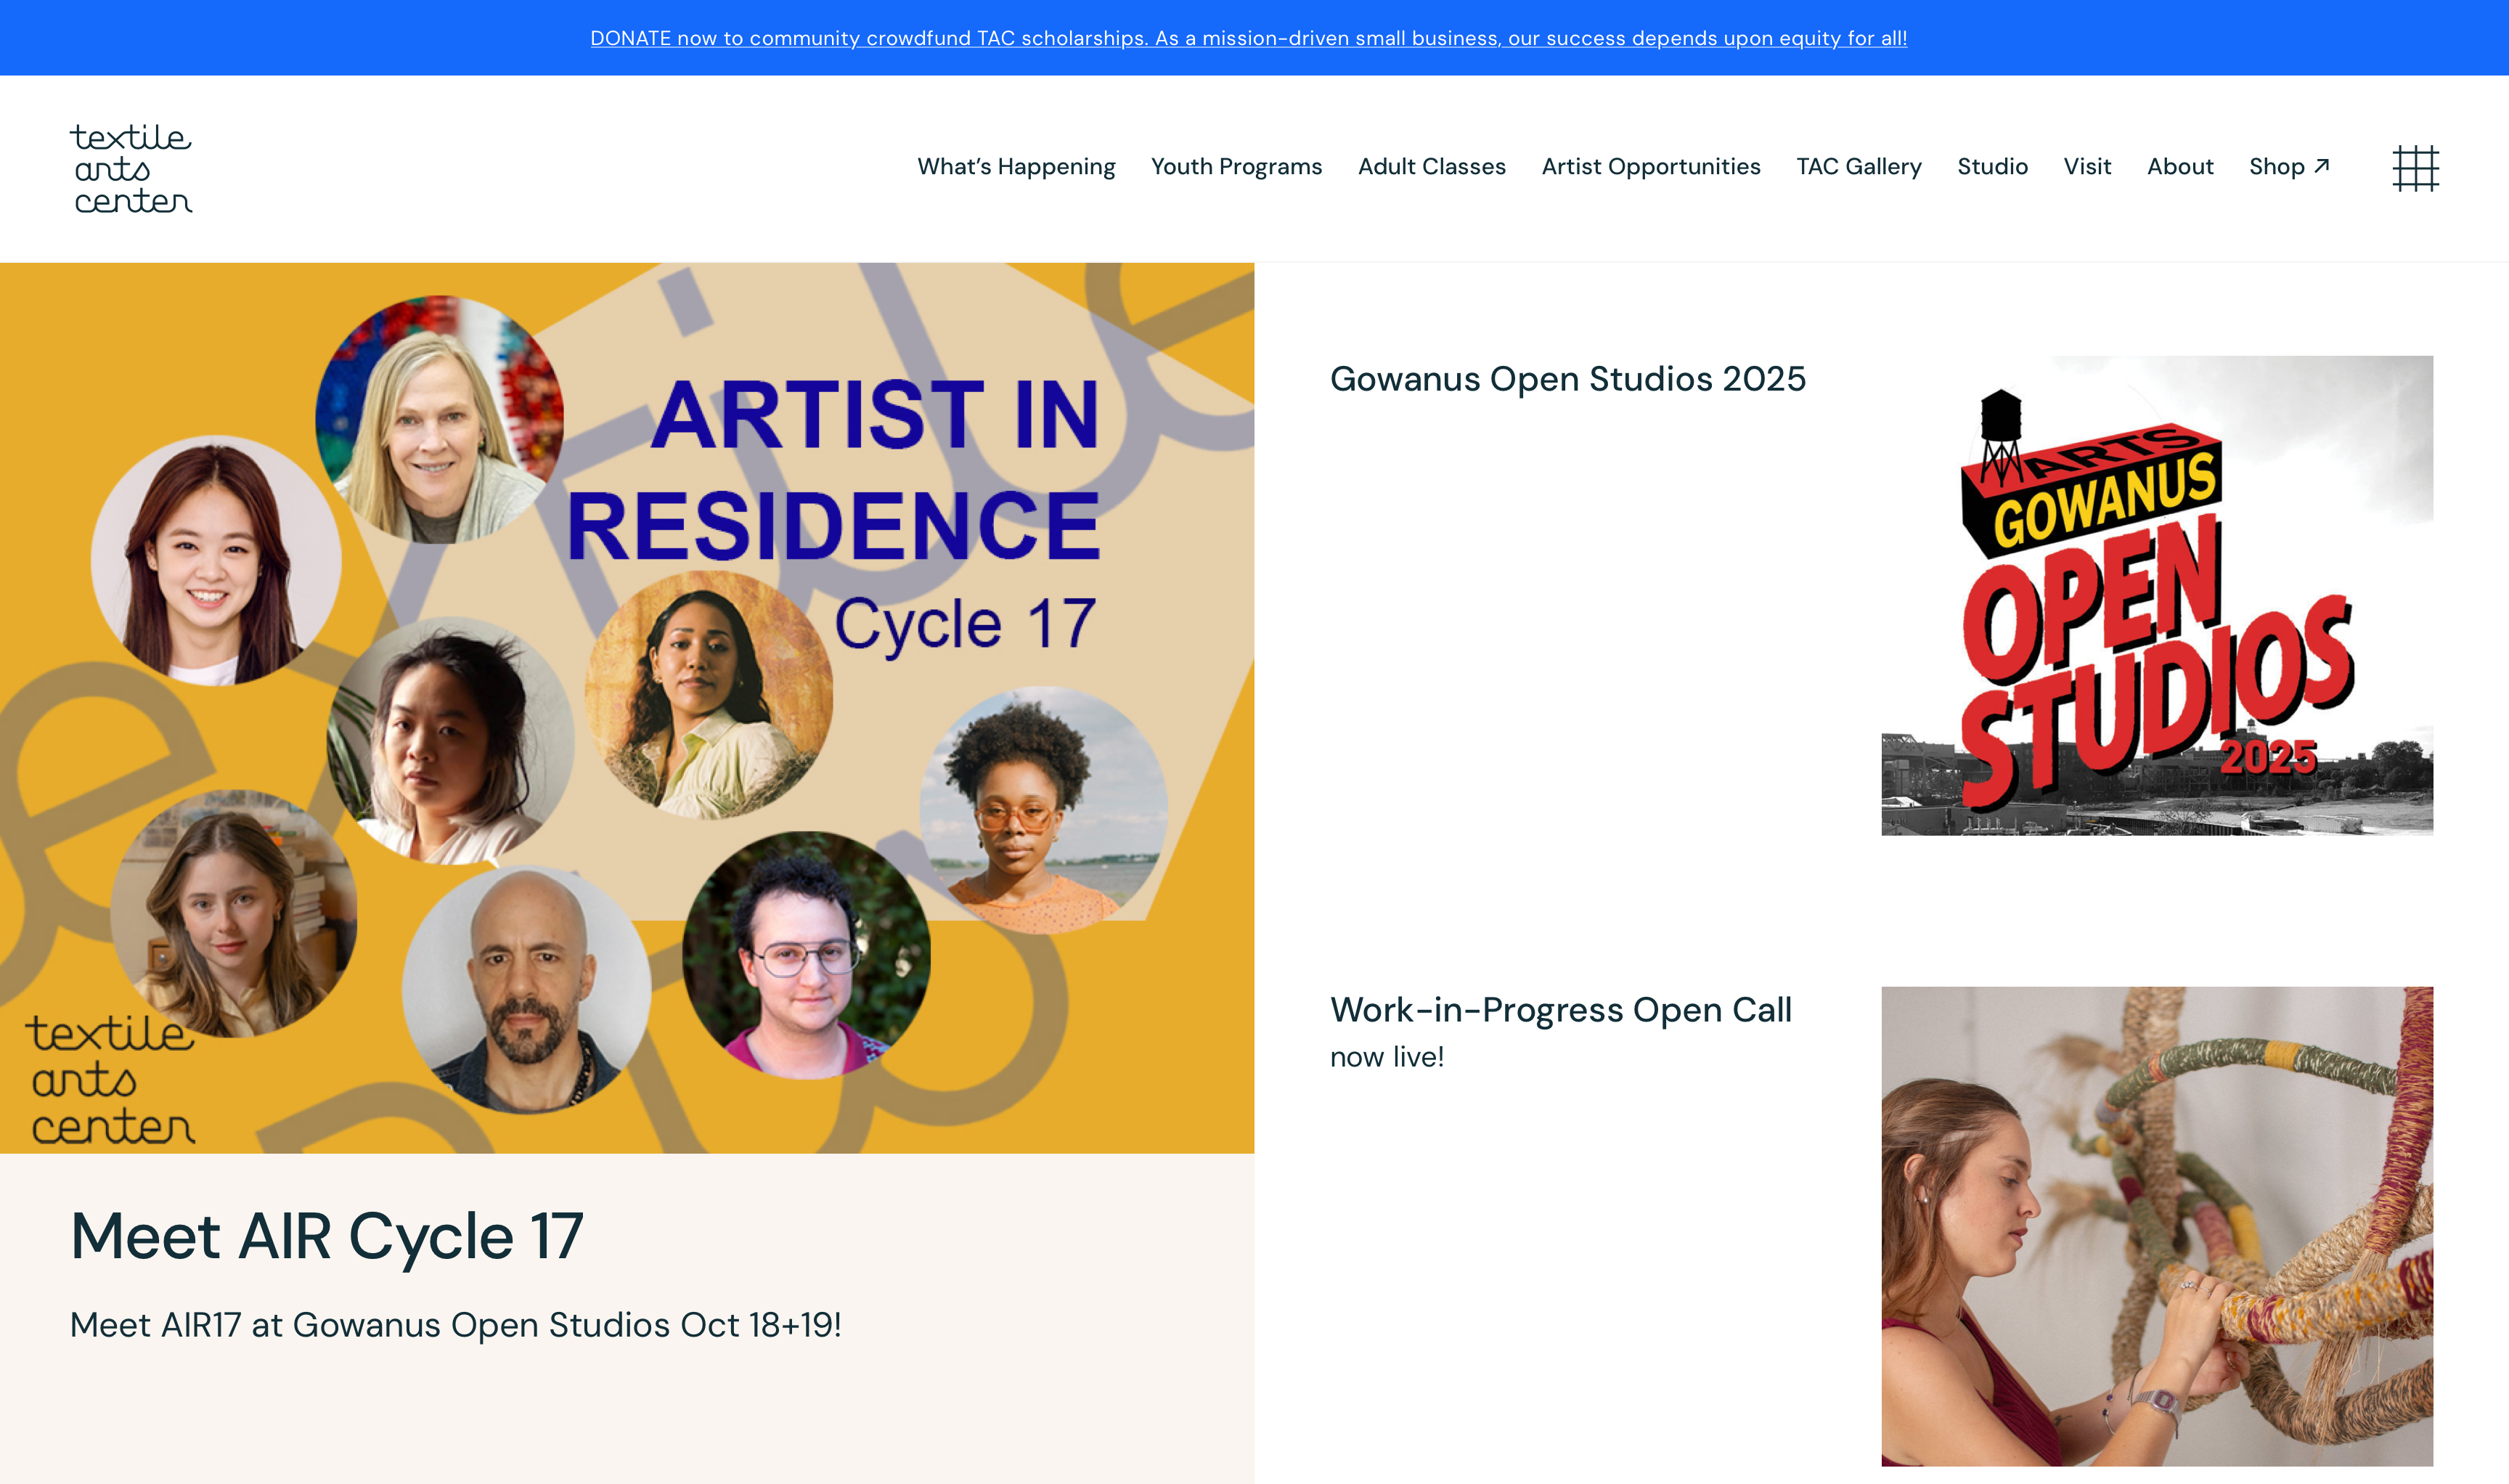Image resolution: width=2509 pixels, height=1484 pixels.
Task: Open the woman weaving sculpture photo
Action: (2156, 1227)
